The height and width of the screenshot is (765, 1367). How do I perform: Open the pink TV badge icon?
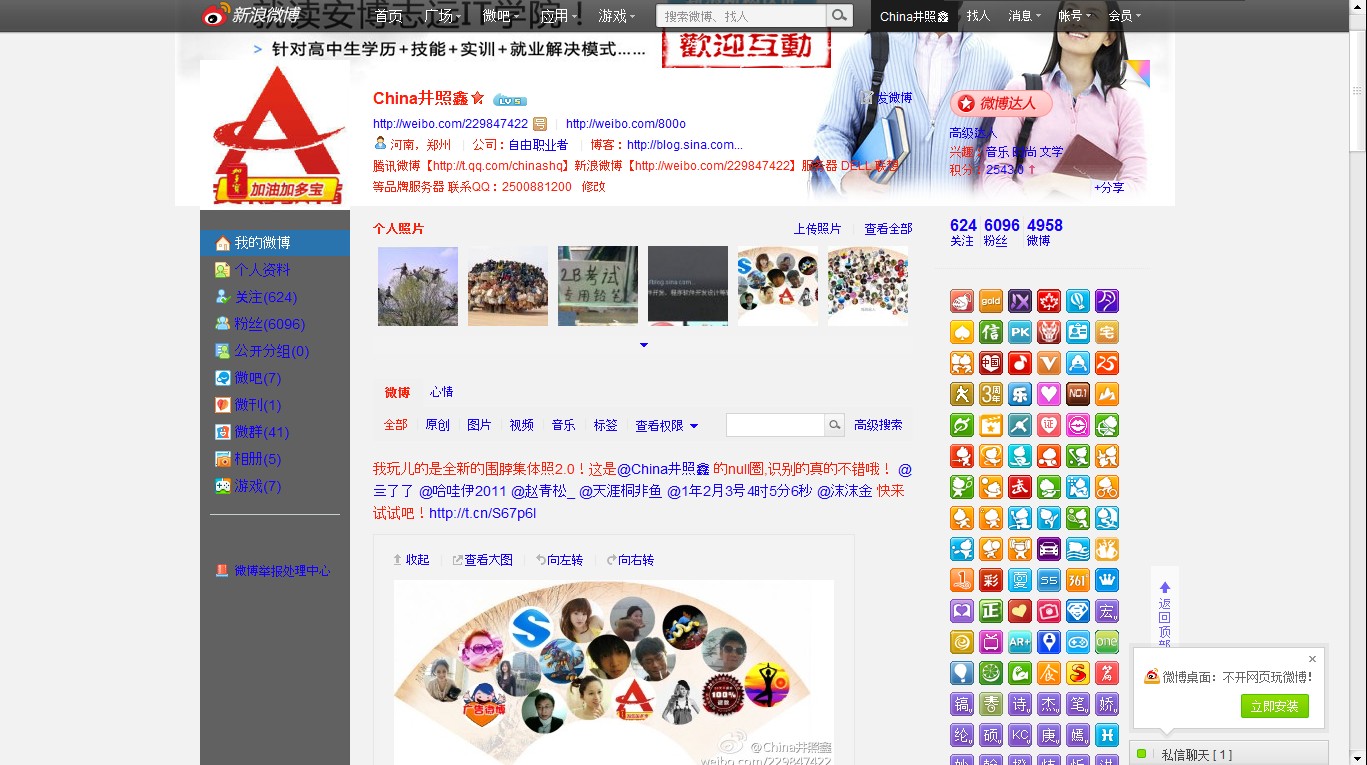[x=991, y=642]
